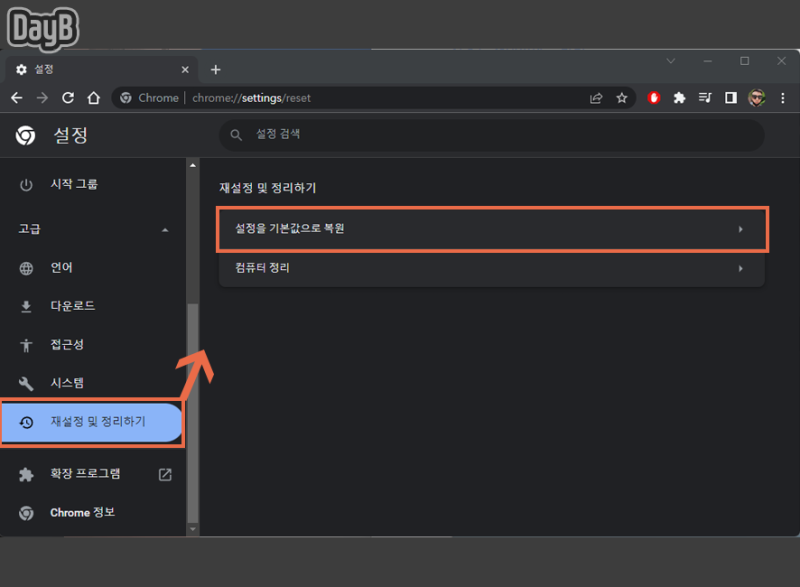Click the gear icon on the 설정 tab

21,69
